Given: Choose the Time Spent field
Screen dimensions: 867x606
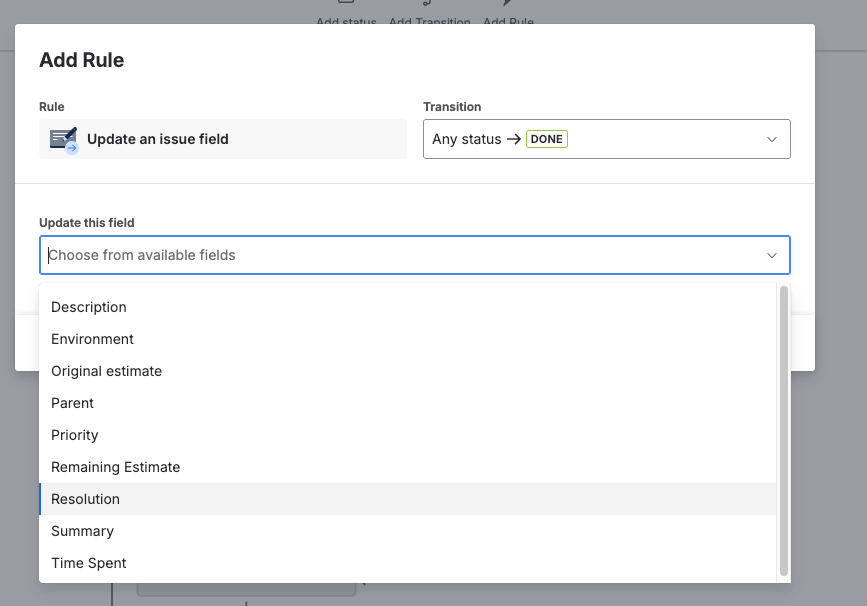Looking at the screenshot, I should (x=89, y=563).
